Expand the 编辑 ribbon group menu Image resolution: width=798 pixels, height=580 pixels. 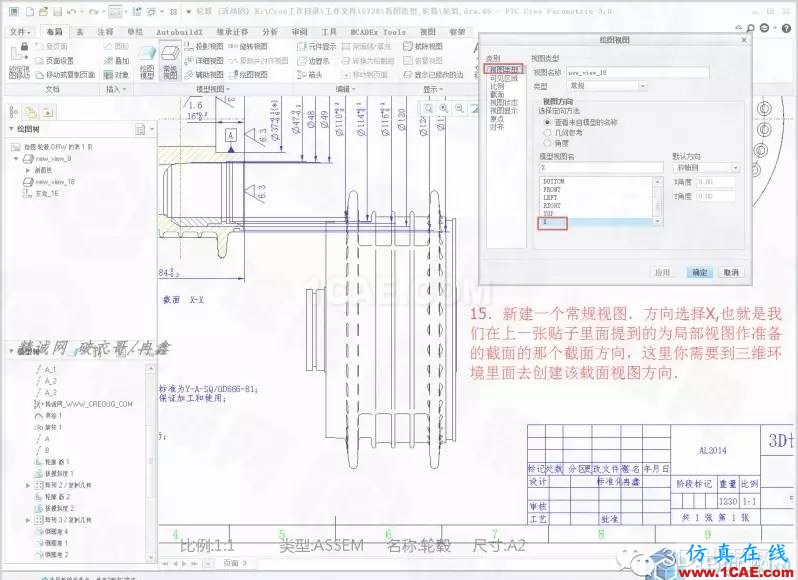pos(346,89)
